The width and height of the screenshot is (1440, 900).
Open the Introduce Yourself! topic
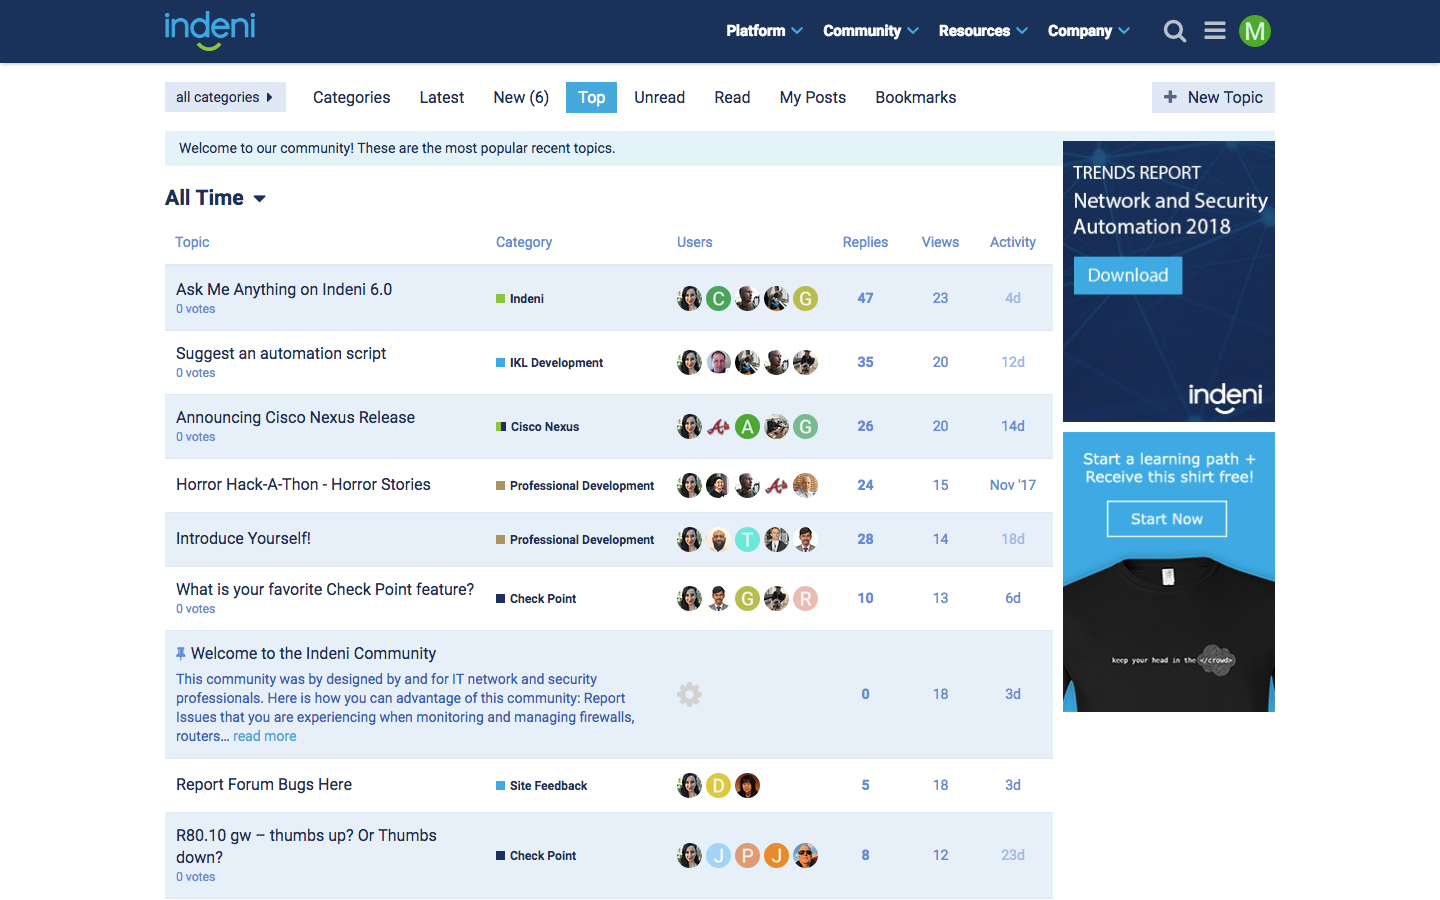click(x=243, y=538)
